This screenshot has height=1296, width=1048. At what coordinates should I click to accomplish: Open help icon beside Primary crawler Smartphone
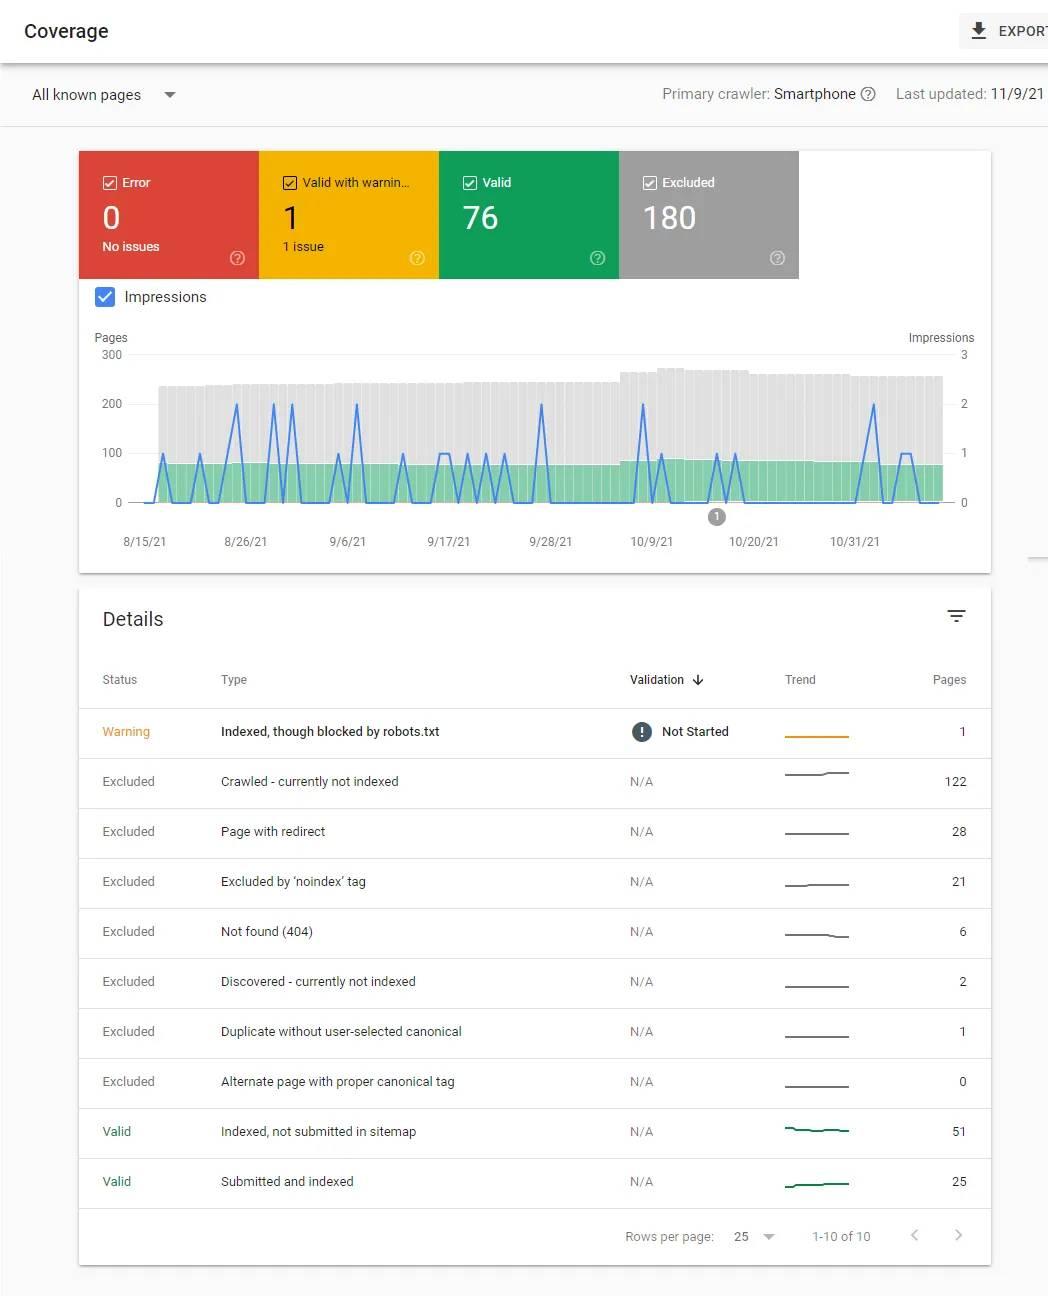[868, 94]
